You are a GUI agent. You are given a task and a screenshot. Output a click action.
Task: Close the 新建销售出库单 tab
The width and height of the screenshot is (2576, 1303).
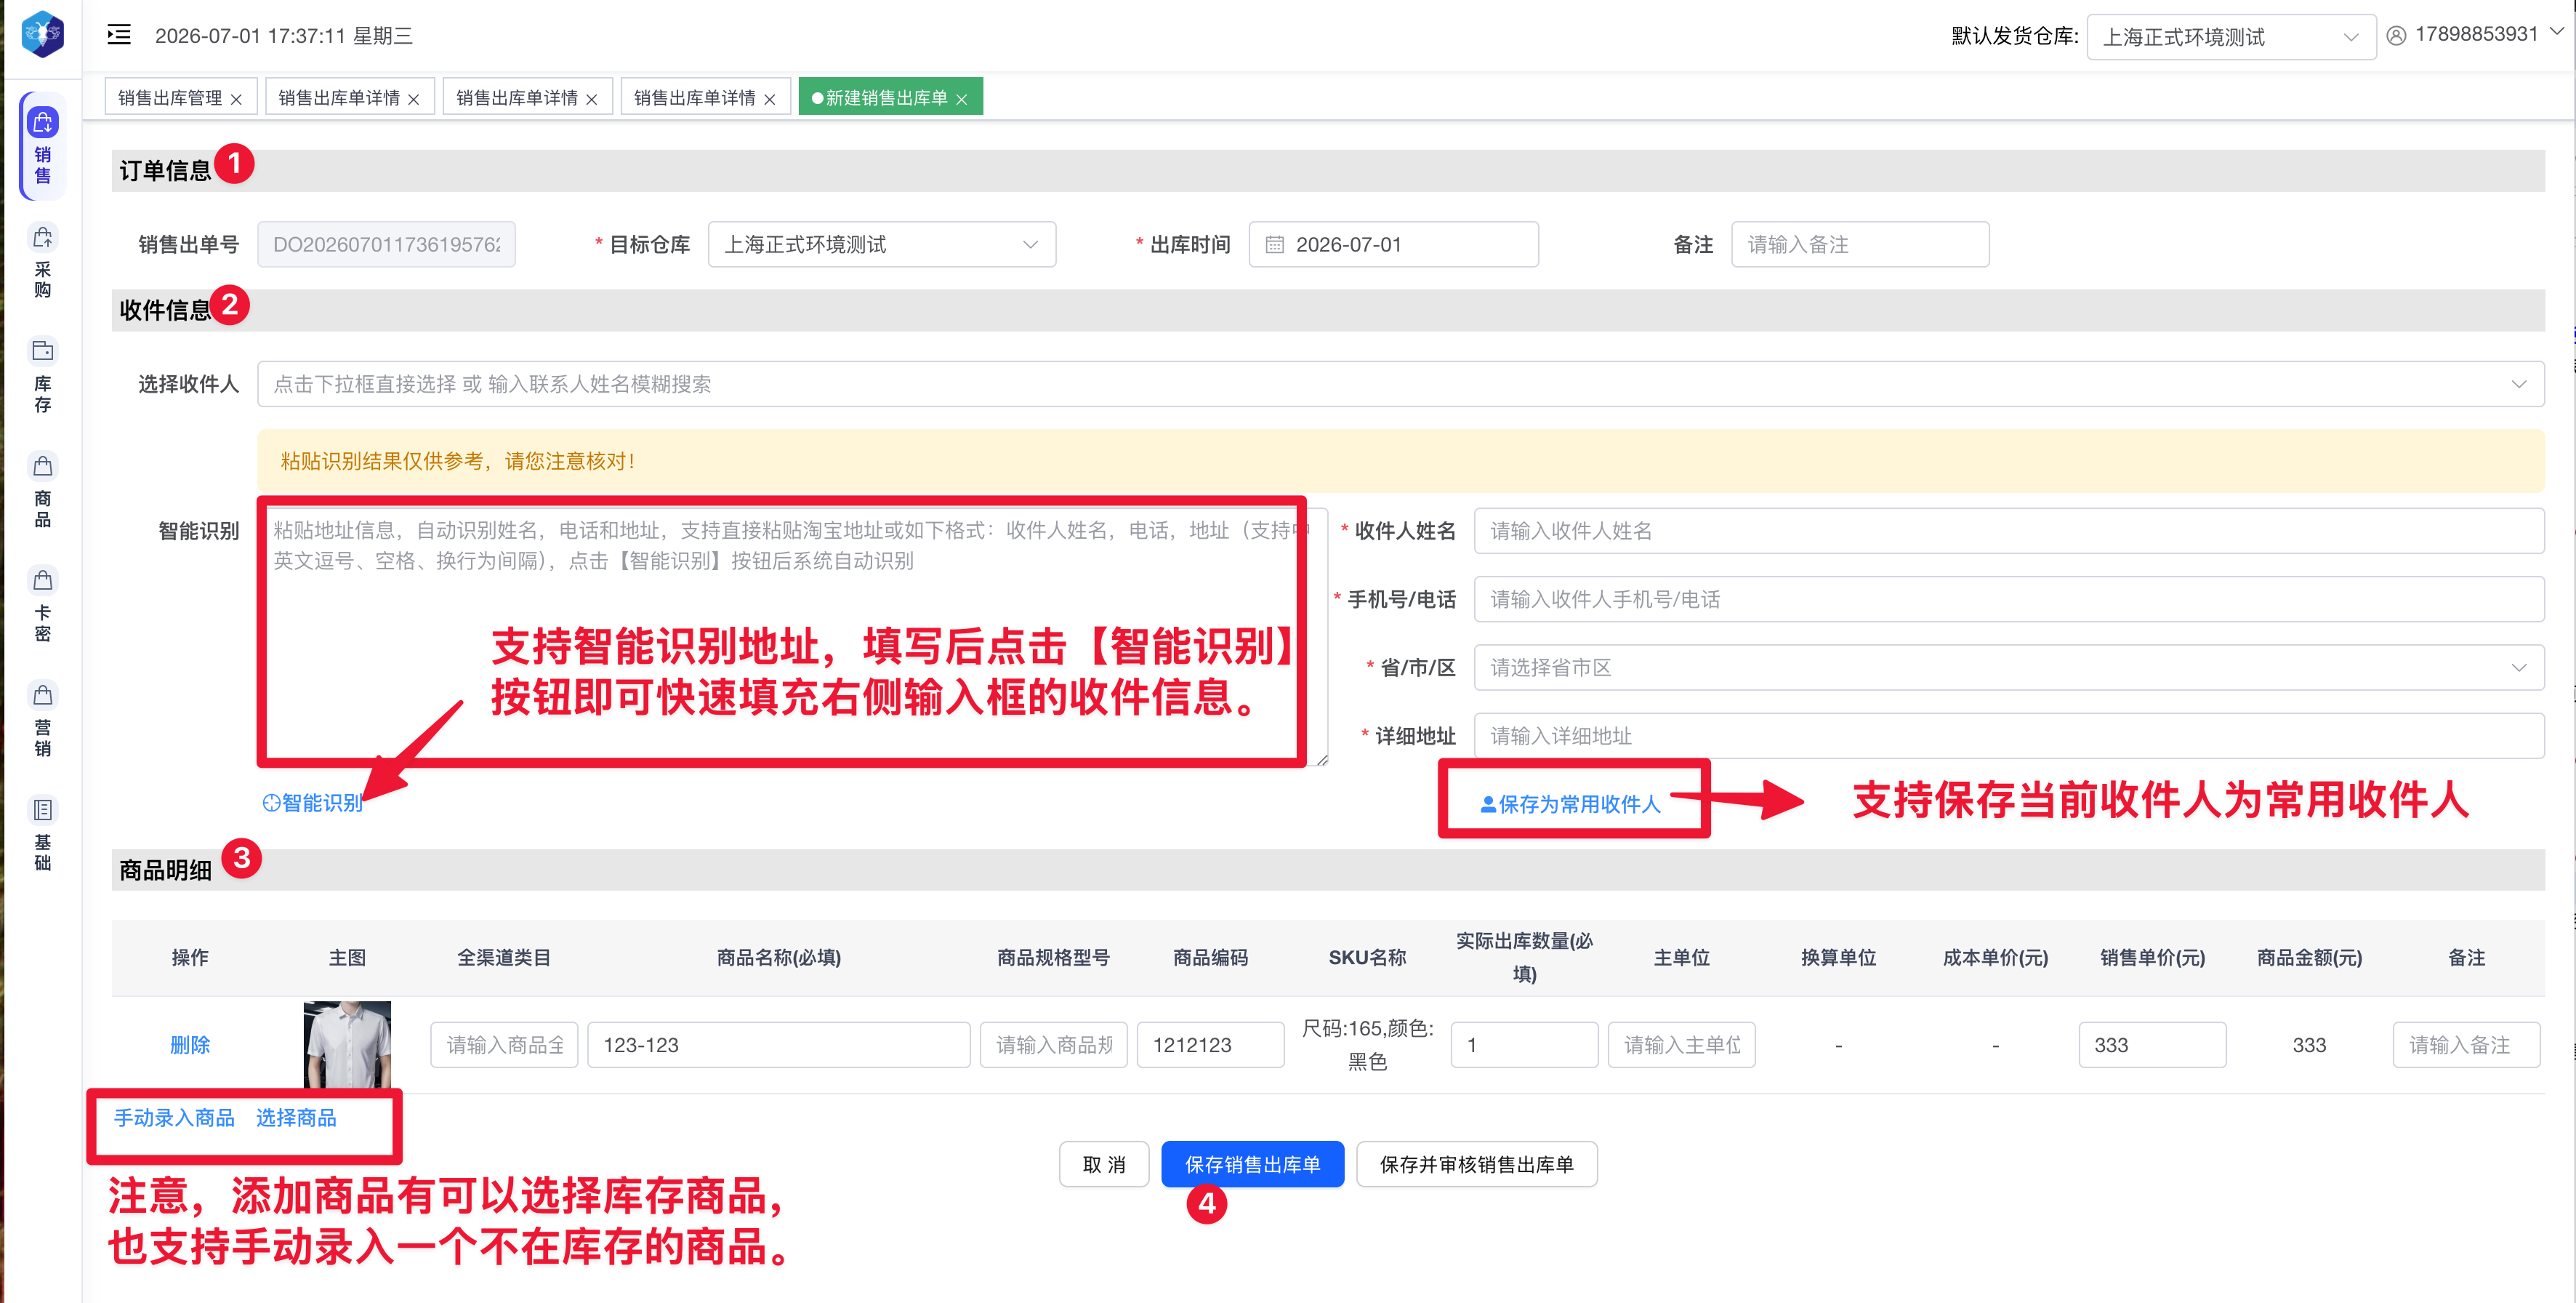961,99
